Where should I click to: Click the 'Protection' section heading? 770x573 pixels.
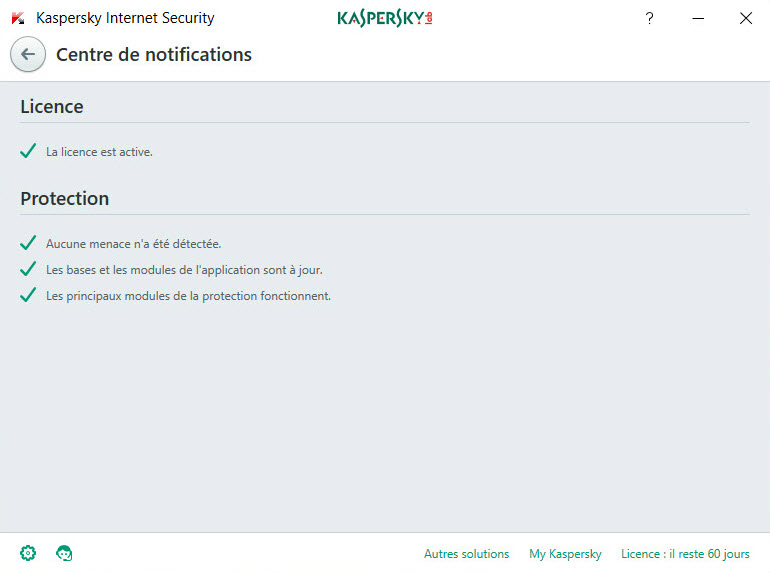(x=64, y=198)
